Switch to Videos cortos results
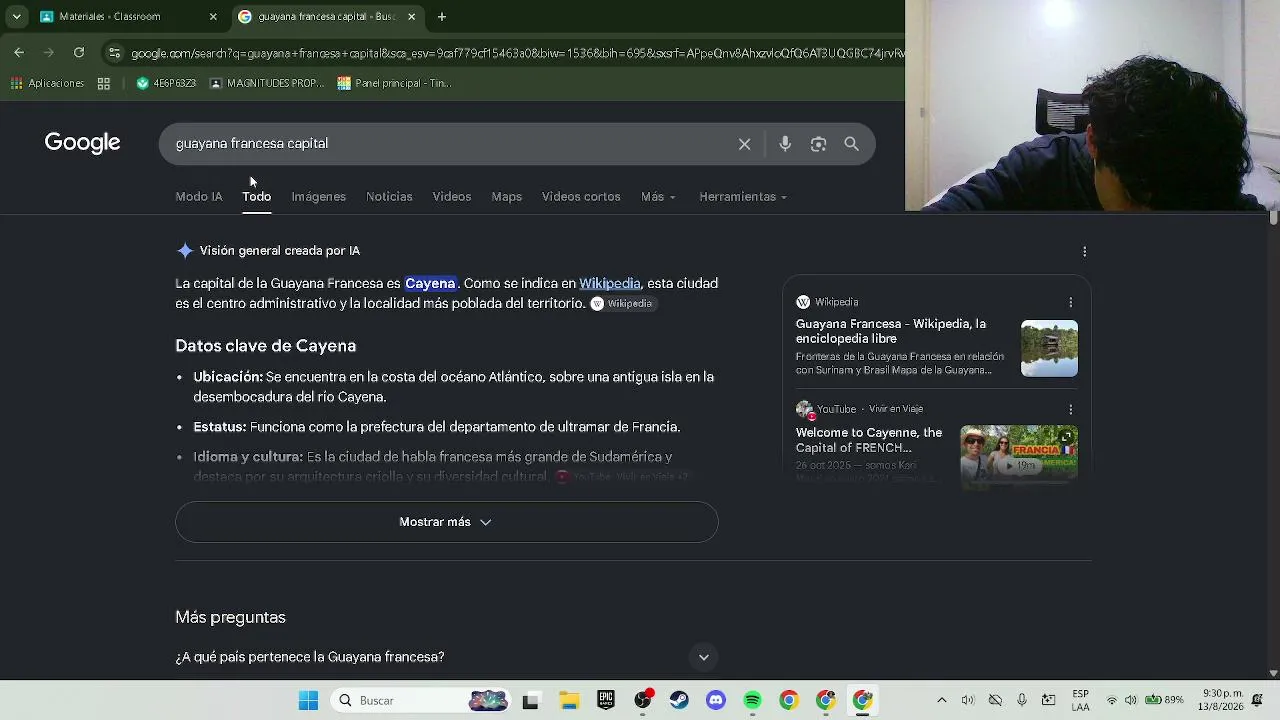 (x=581, y=197)
